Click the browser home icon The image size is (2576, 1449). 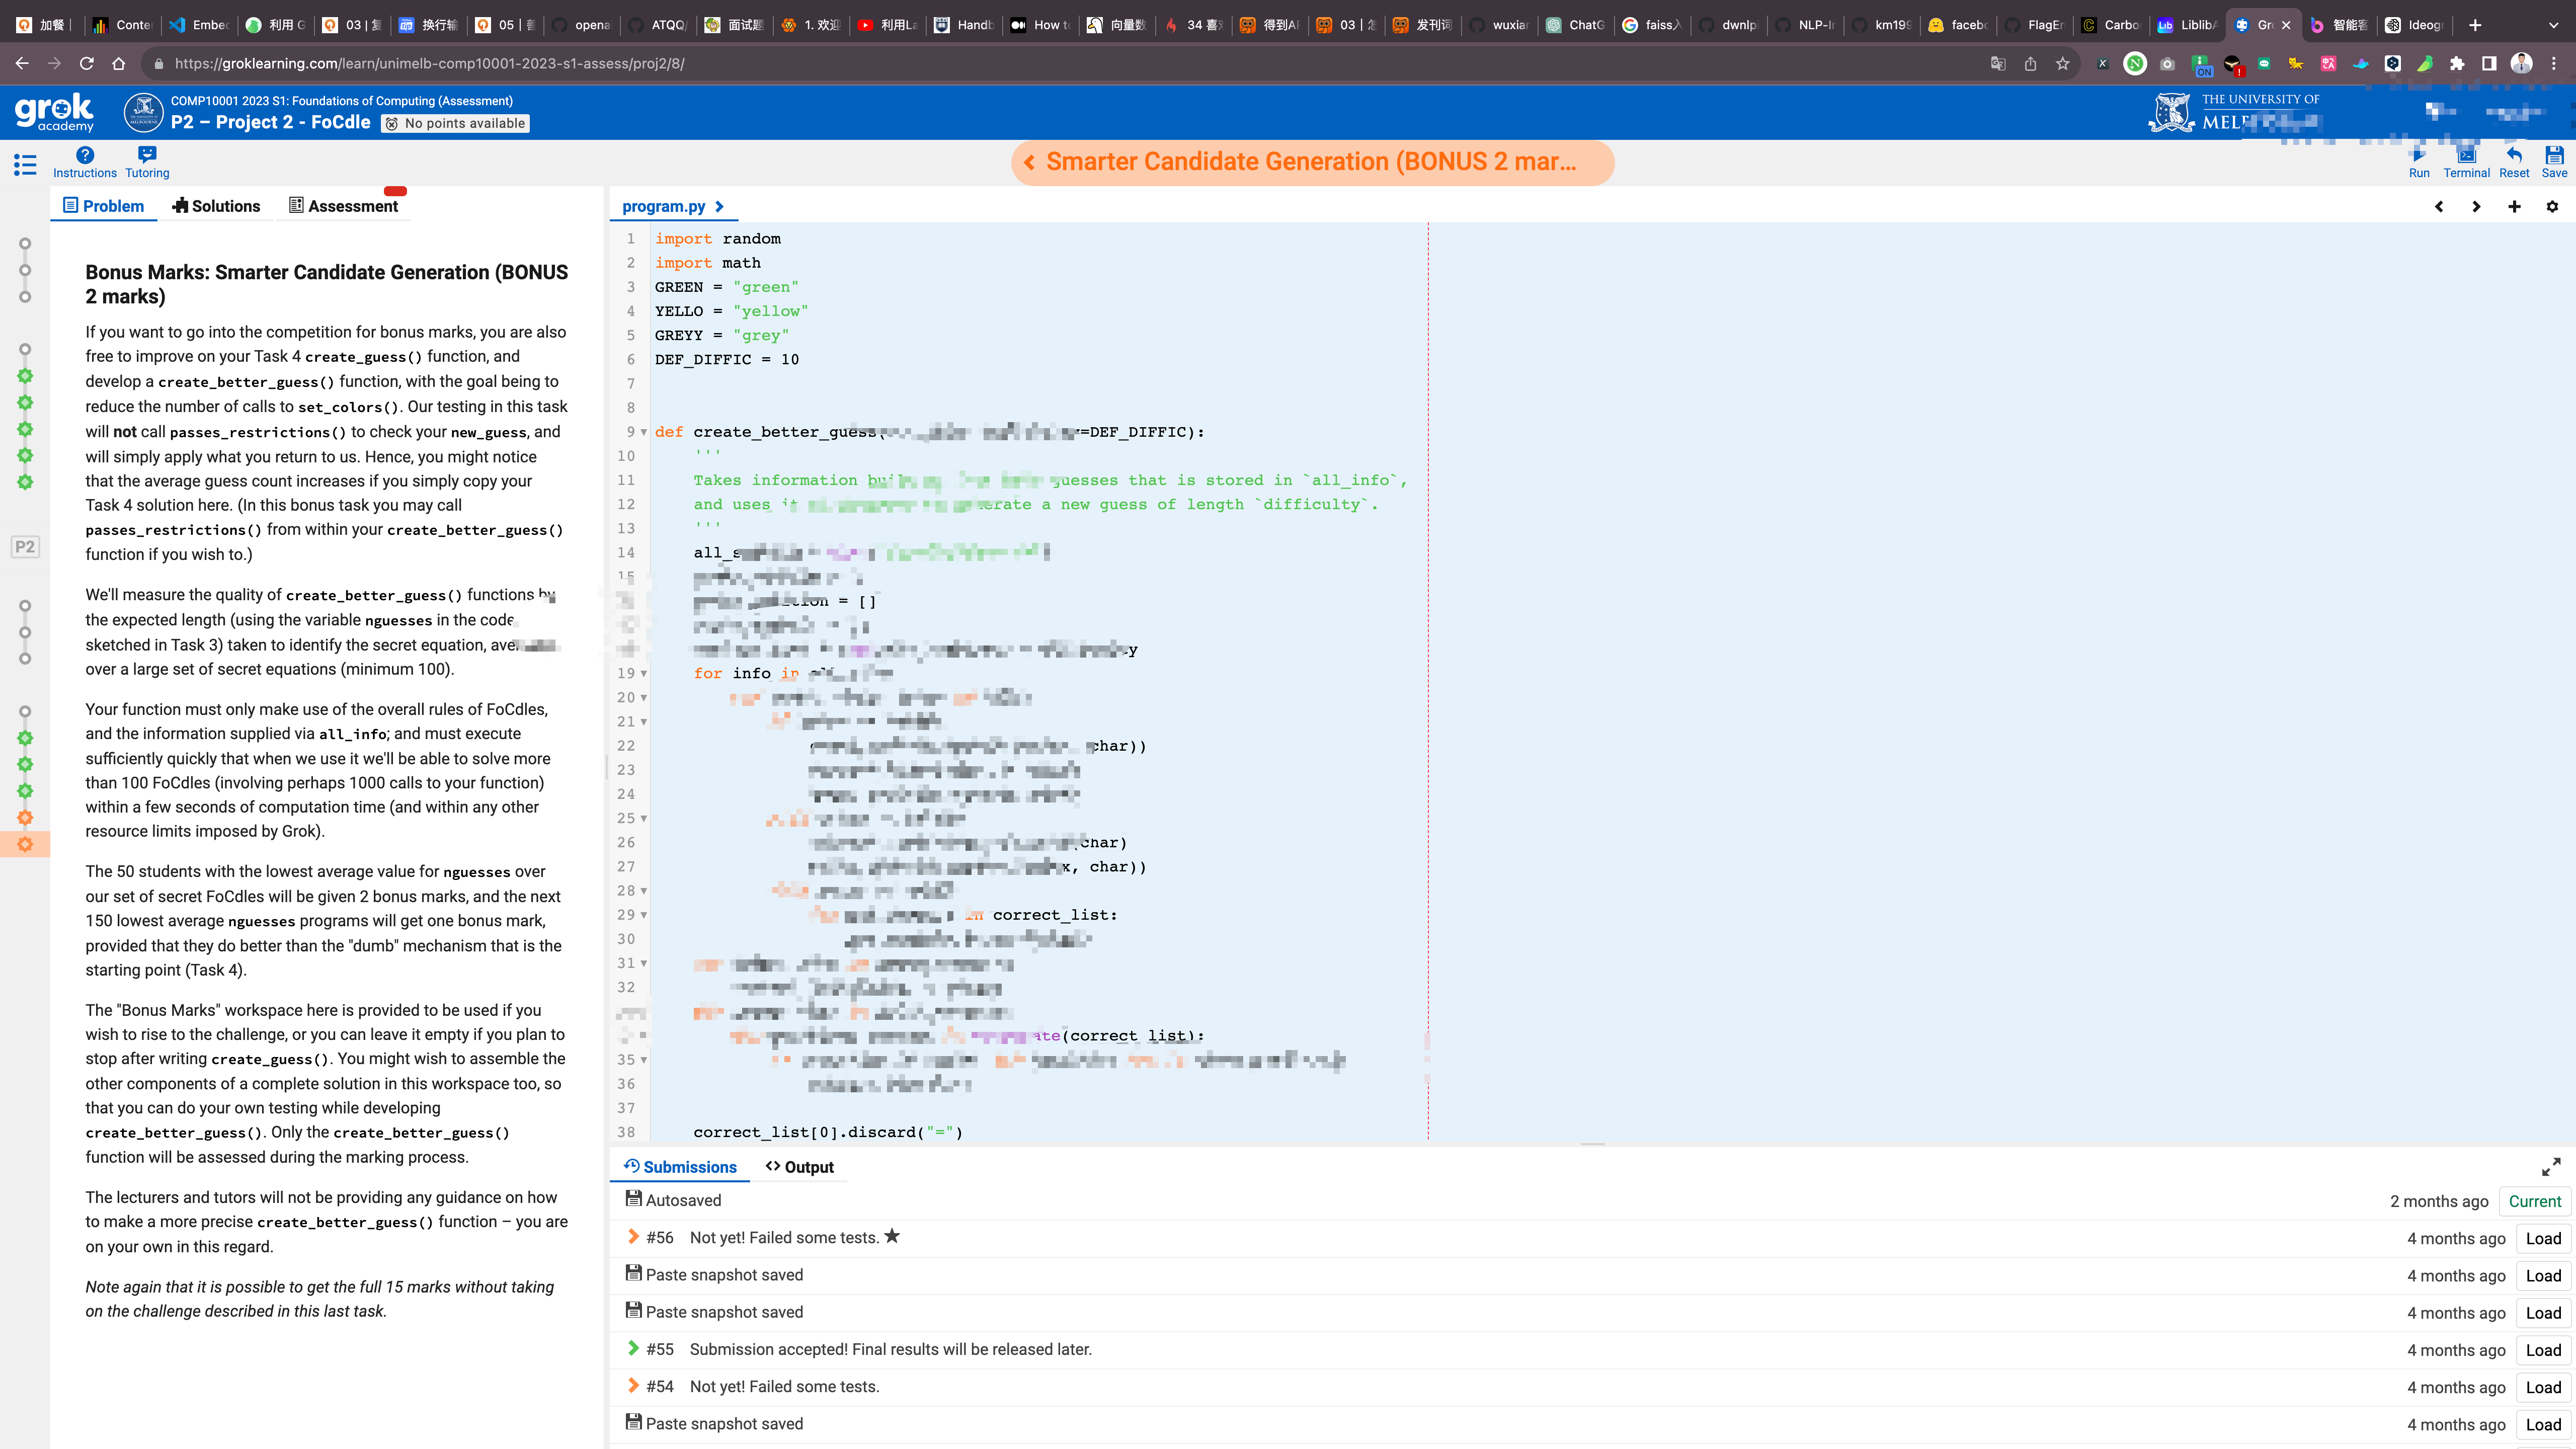click(x=119, y=63)
